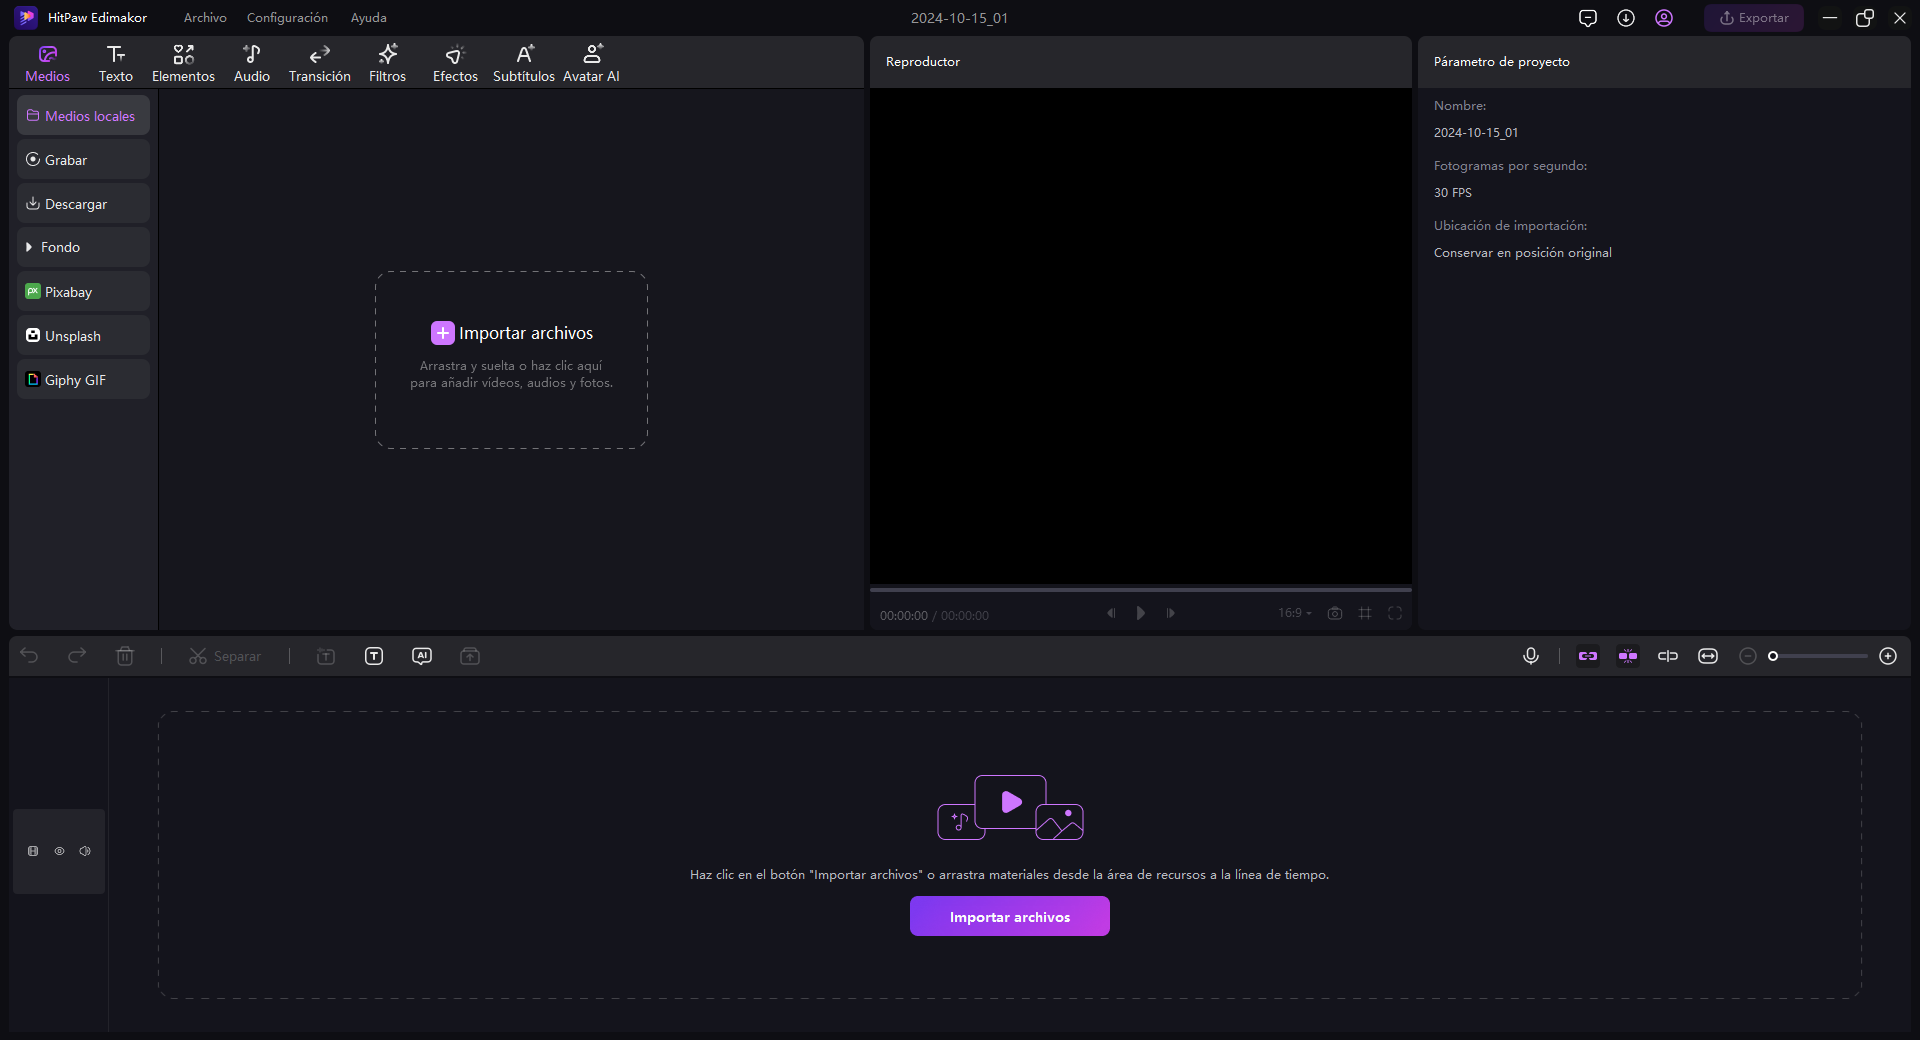Screen dimensions: 1920x1040
Task: Switch to the Texto tab
Action: 114,62
